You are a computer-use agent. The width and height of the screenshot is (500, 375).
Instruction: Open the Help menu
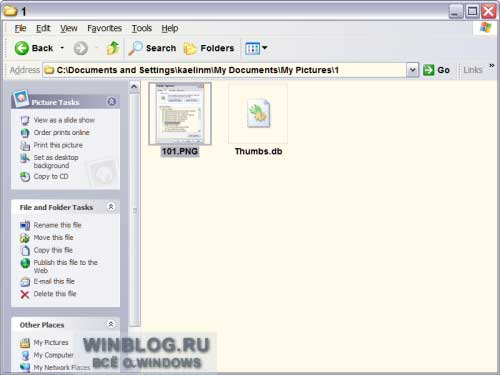(x=170, y=28)
